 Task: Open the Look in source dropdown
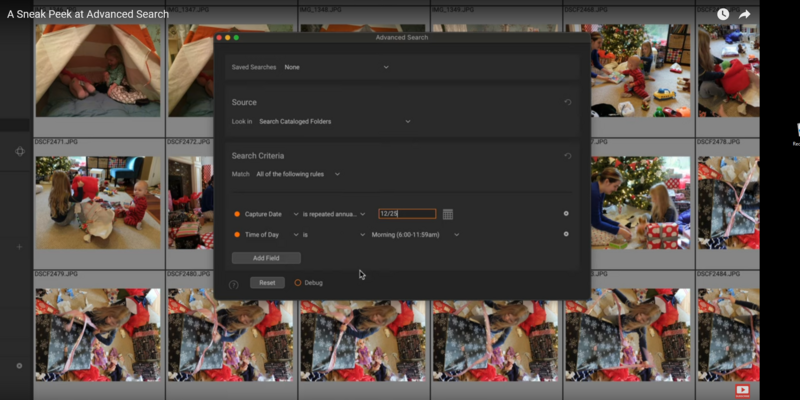[334, 121]
